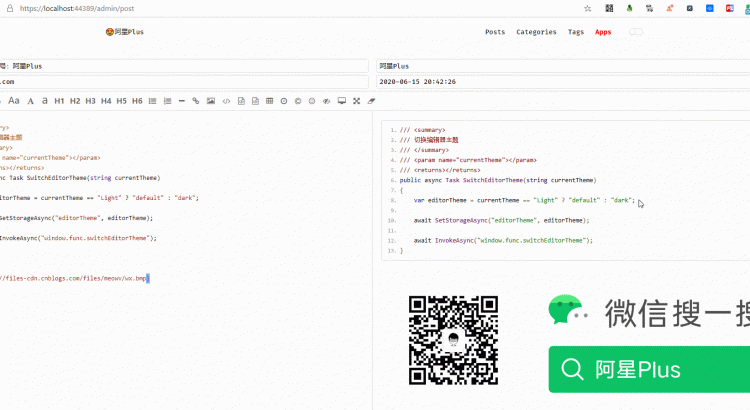Toggle HTML preview monitor icon
Viewport: 750px width, 410px height.
342,101
